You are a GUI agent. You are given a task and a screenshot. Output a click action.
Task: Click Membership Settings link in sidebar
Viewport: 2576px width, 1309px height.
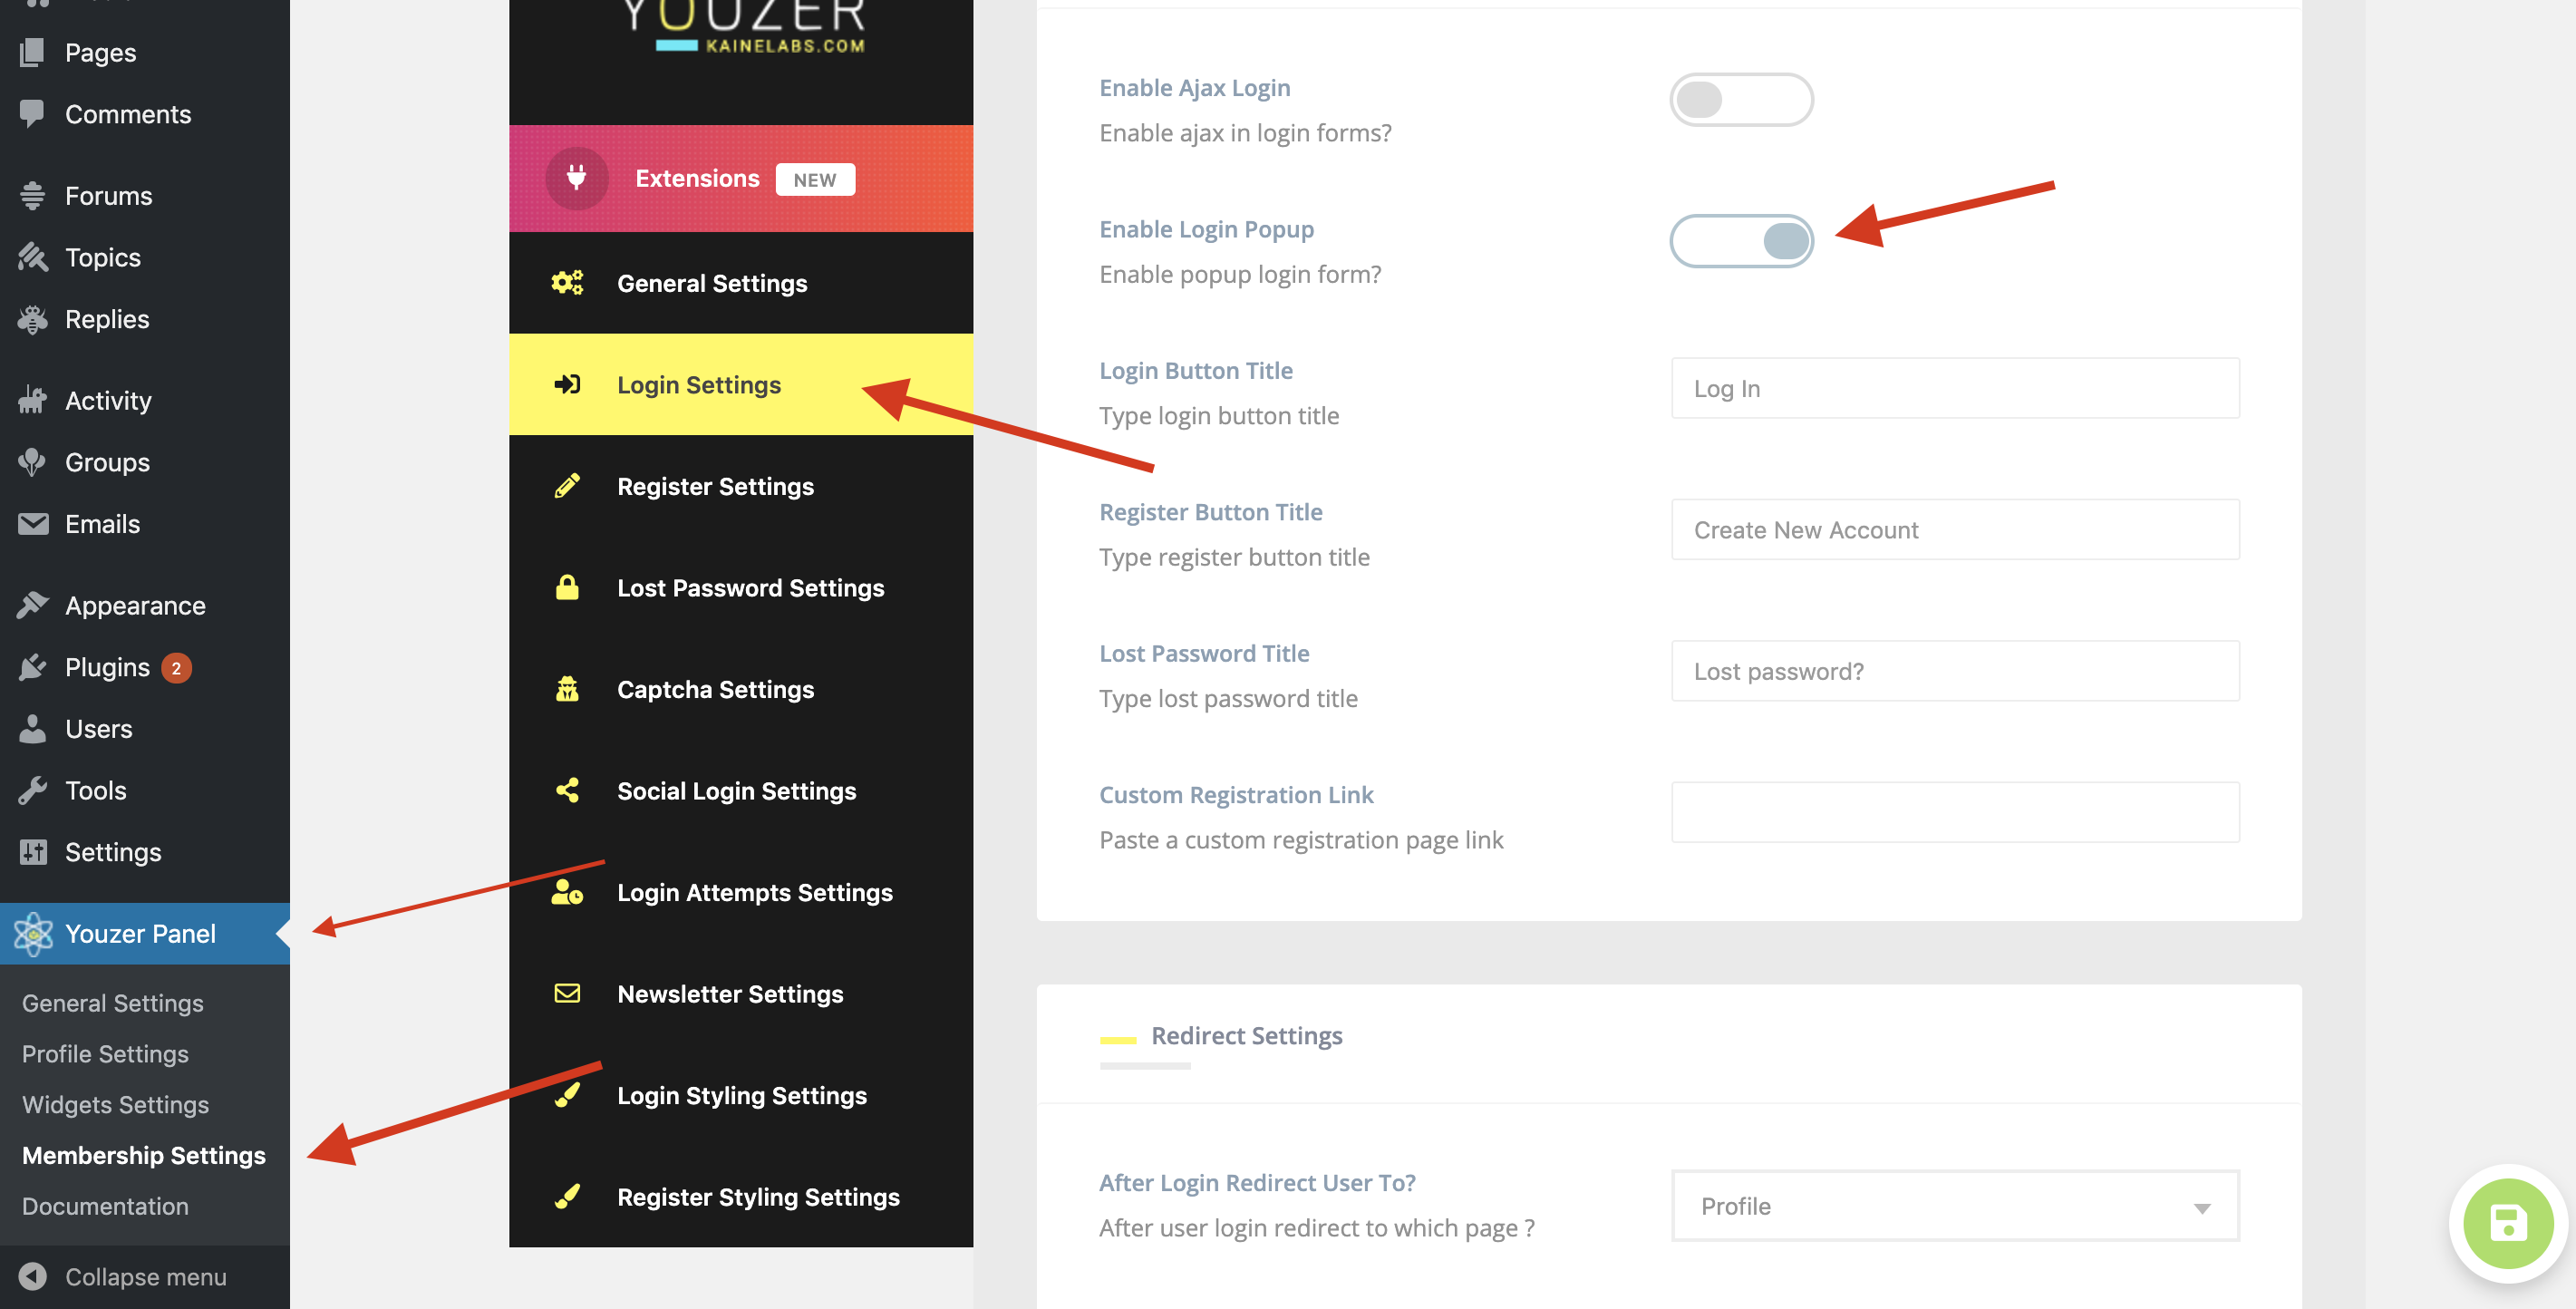click(143, 1152)
